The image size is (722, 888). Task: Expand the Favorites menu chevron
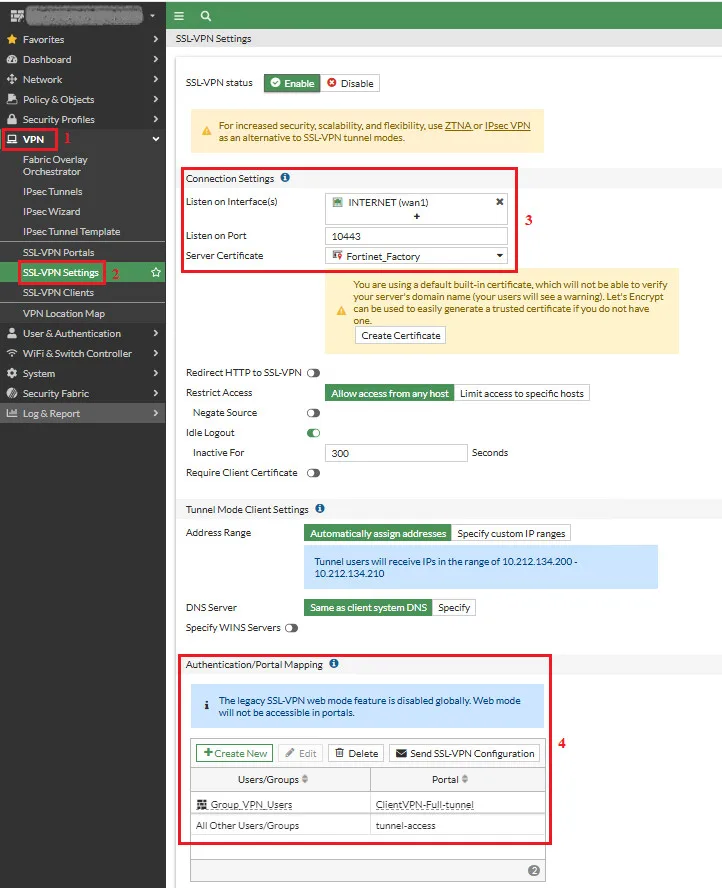156,40
